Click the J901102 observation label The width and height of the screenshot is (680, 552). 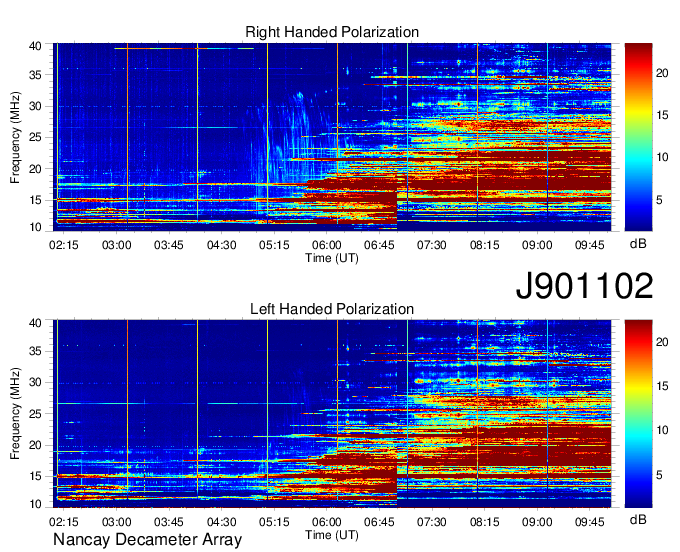coord(584,286)
